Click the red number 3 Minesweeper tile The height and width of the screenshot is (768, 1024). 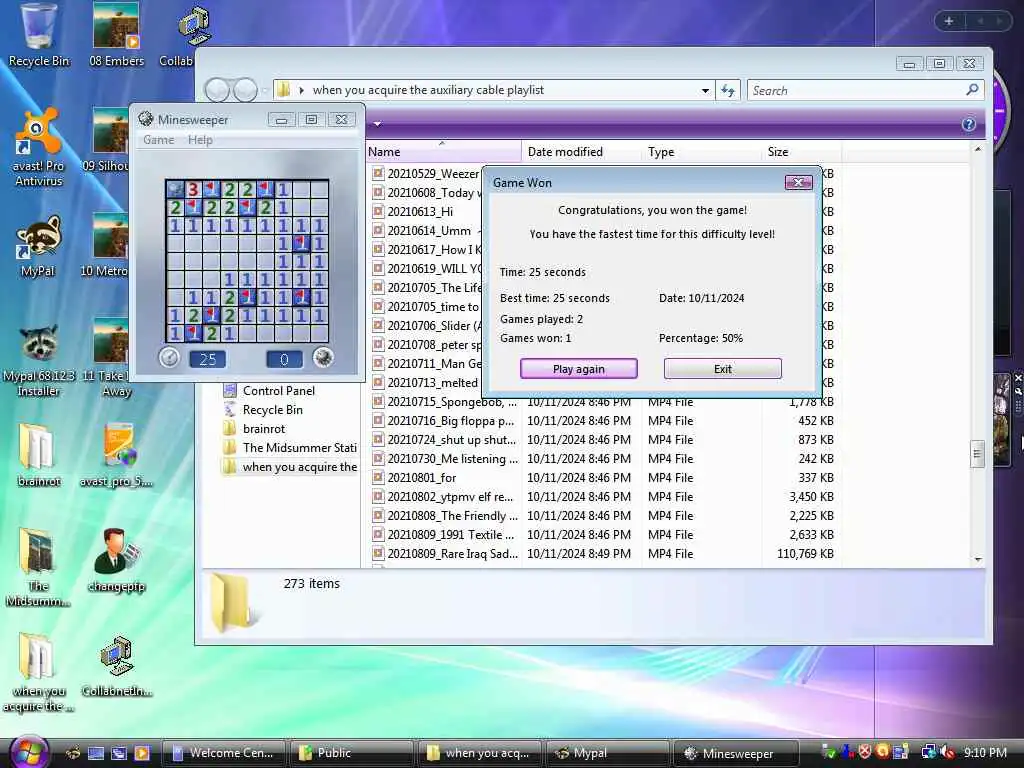(x=193, y=189)
